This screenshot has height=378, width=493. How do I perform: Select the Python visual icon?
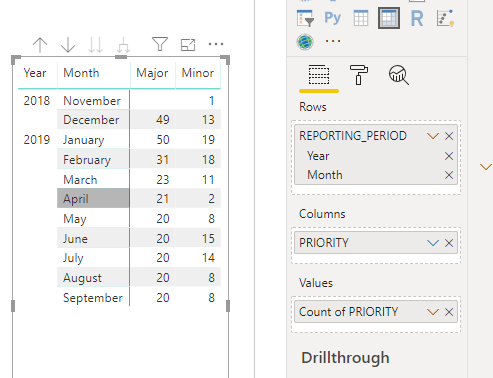coord(332,18)
